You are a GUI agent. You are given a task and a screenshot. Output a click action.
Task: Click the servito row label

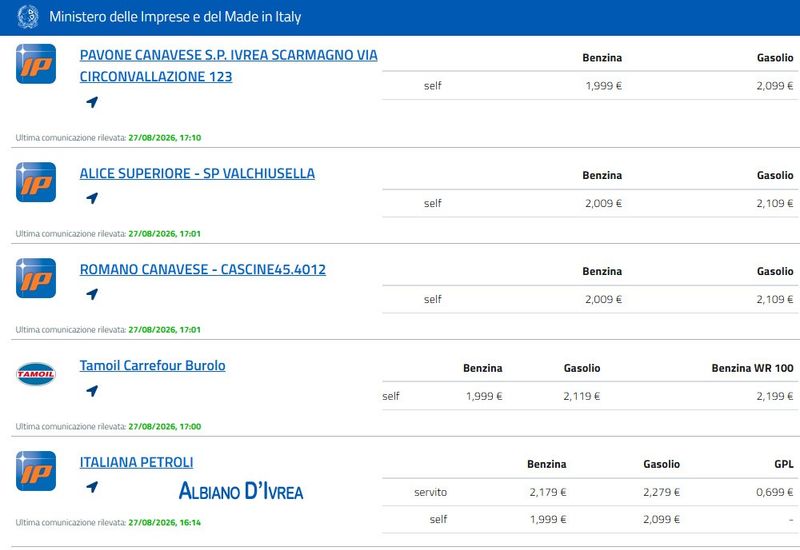click(431, 492)
